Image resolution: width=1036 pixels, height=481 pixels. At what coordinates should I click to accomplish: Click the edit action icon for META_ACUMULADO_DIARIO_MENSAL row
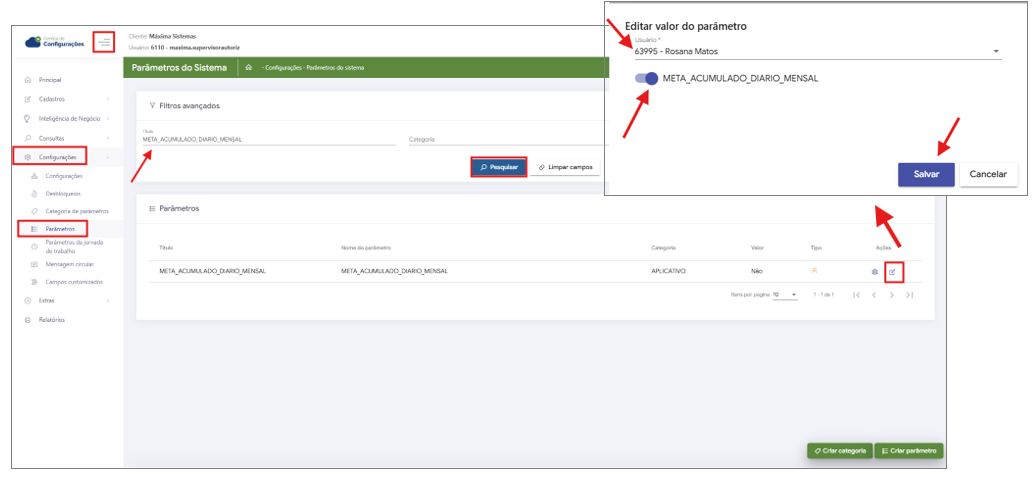coord(892,272)
